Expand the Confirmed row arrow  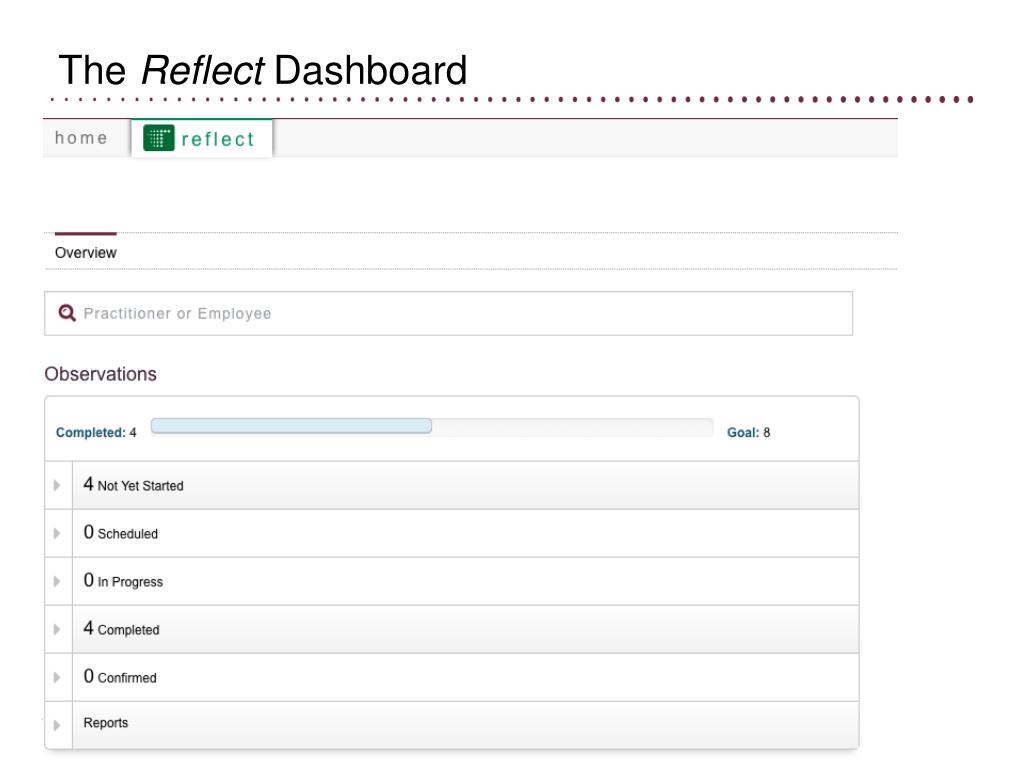pos(57,677)
